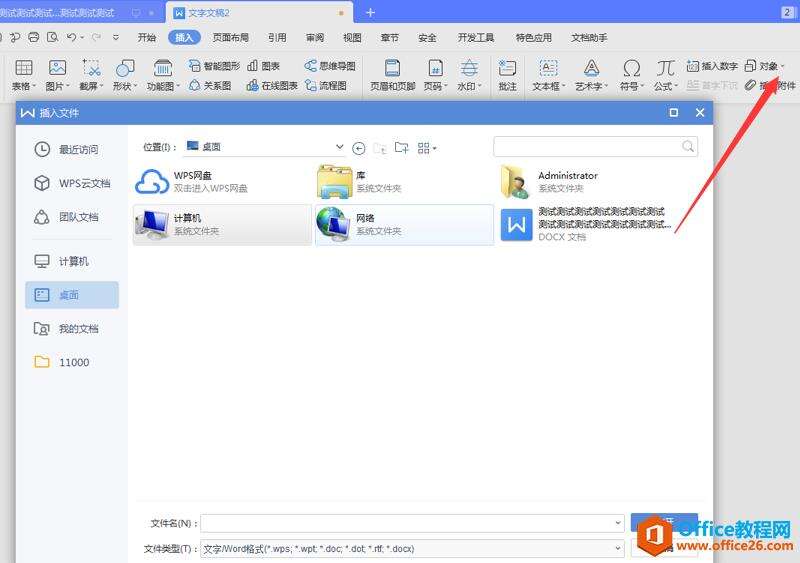The height and width of the screenshot is (563, 800).
Task: Create new folder with toolbar icon
Action: click(401, 147)
